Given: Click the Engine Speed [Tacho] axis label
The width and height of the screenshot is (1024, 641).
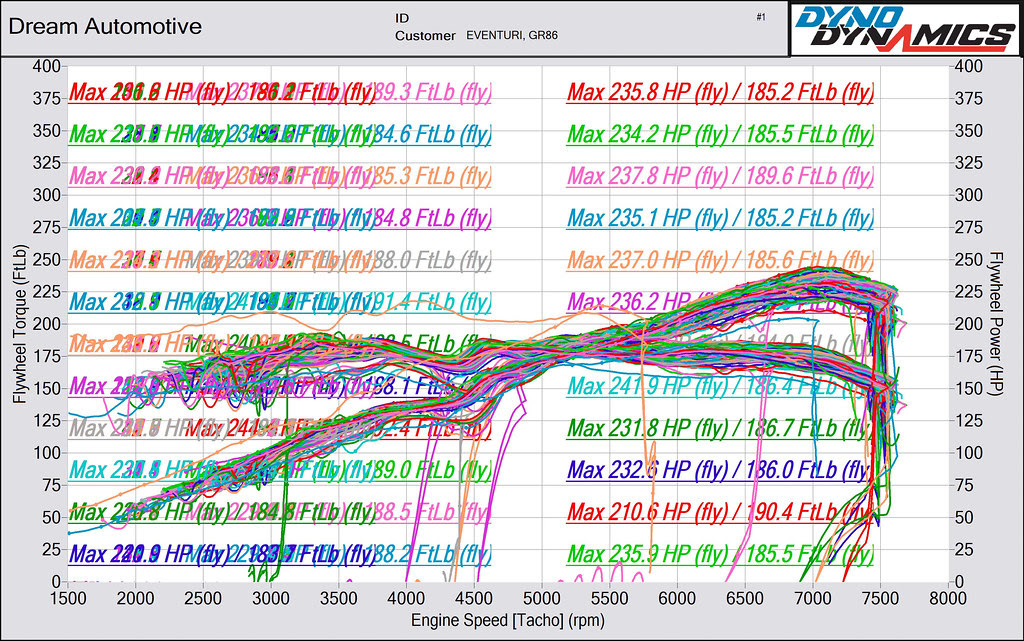Looking at the screenshot, I should [507, 620].
